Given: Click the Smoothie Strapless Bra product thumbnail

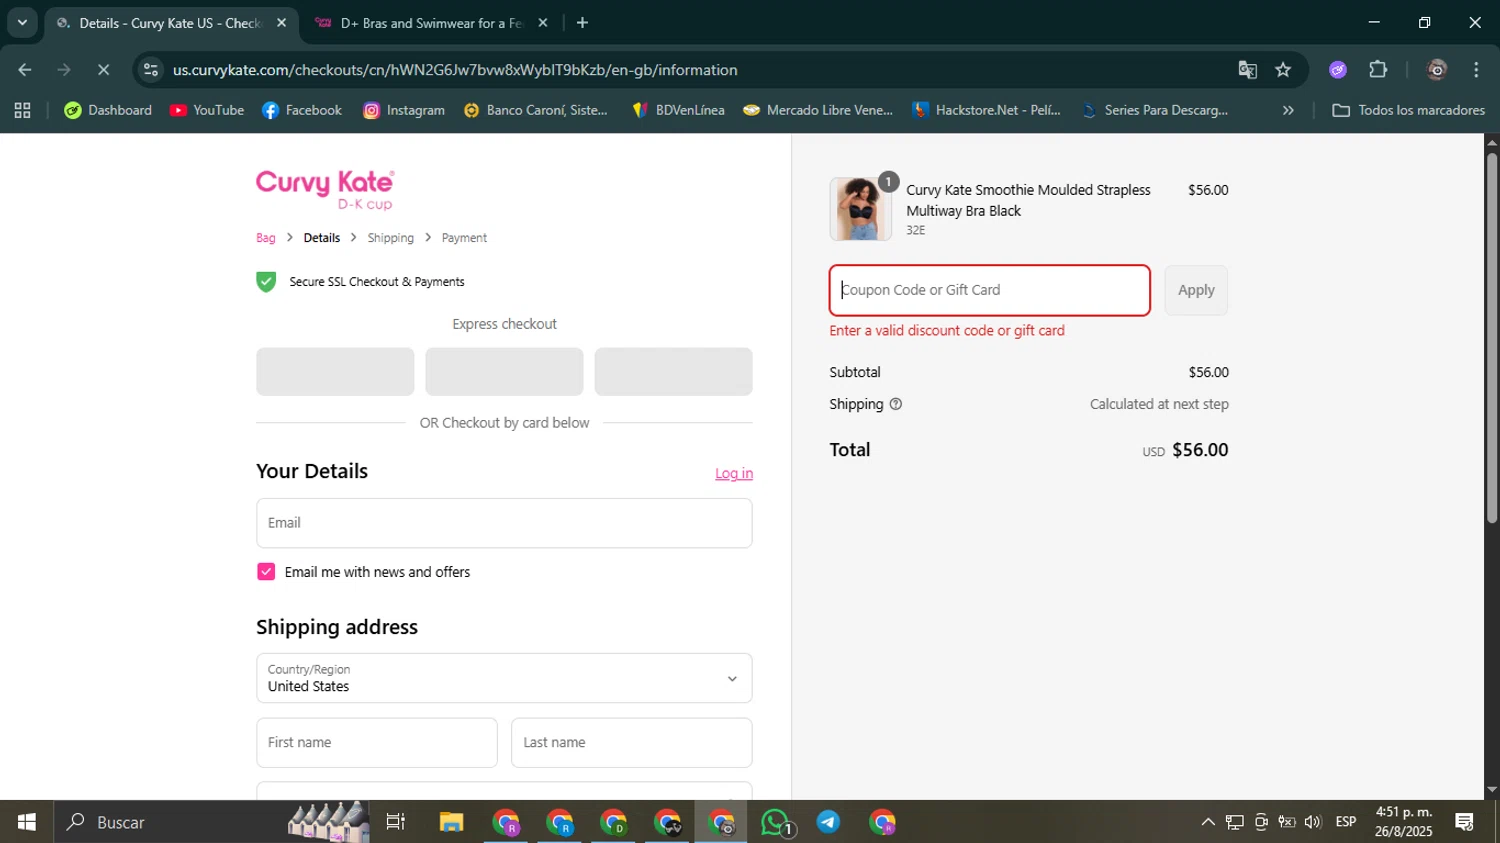Looking at the screenshot, I should 860,209.
